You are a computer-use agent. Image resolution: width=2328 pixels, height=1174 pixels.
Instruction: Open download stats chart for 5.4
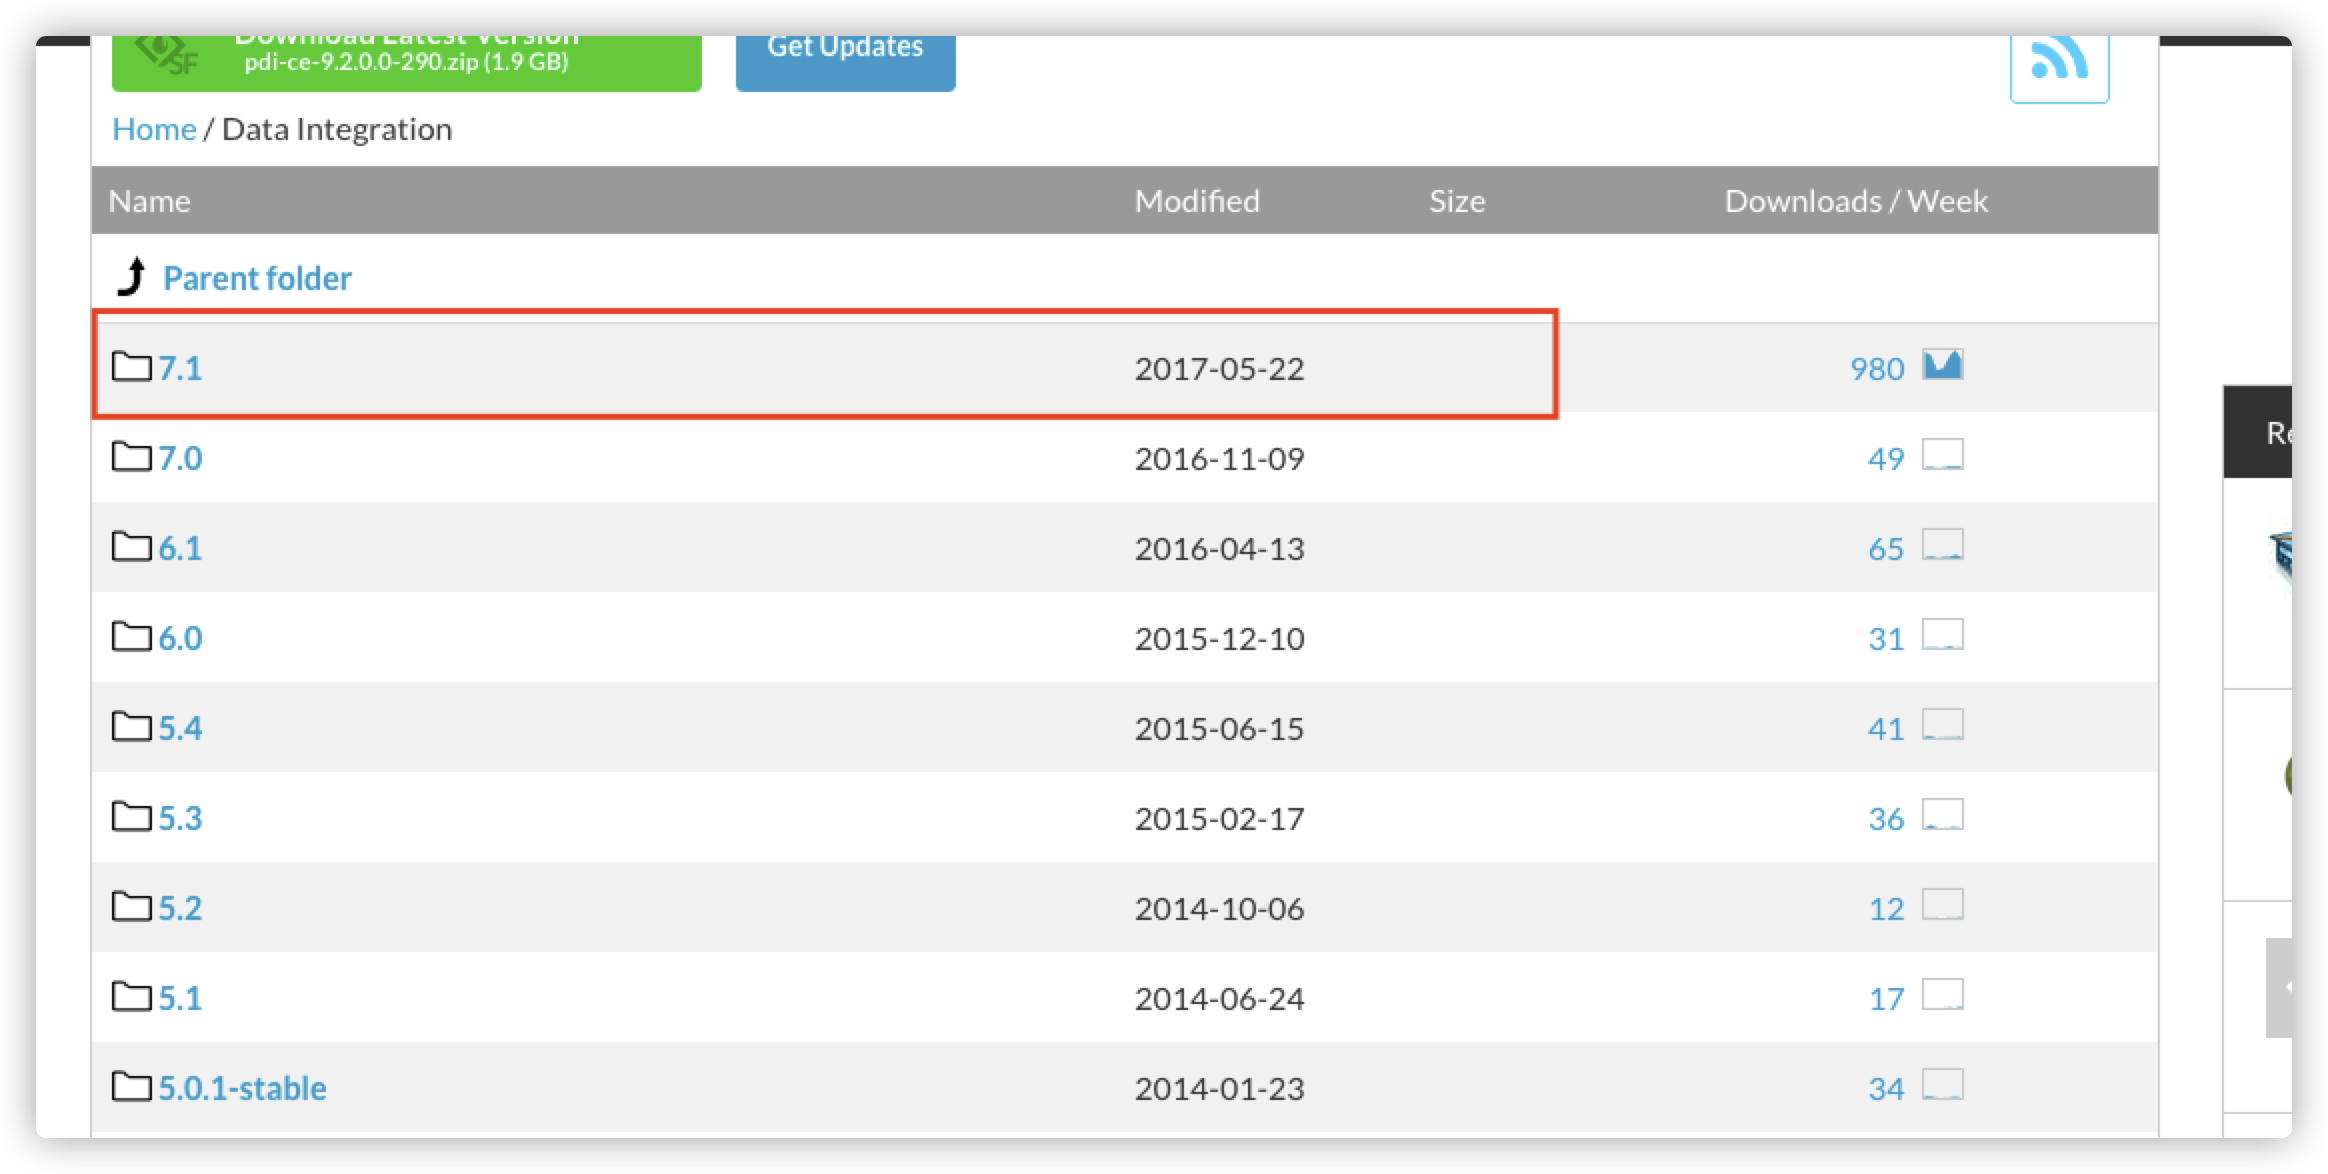(1942, 725)
